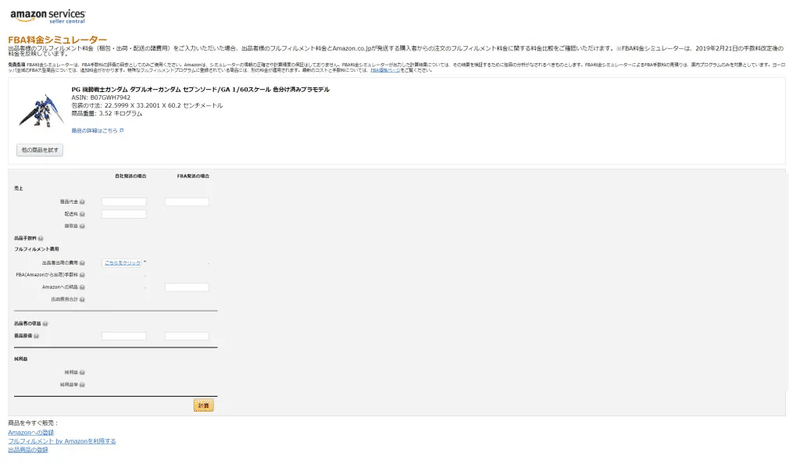Click the product title starting with PG
The image size is (800, 463).
201,89
